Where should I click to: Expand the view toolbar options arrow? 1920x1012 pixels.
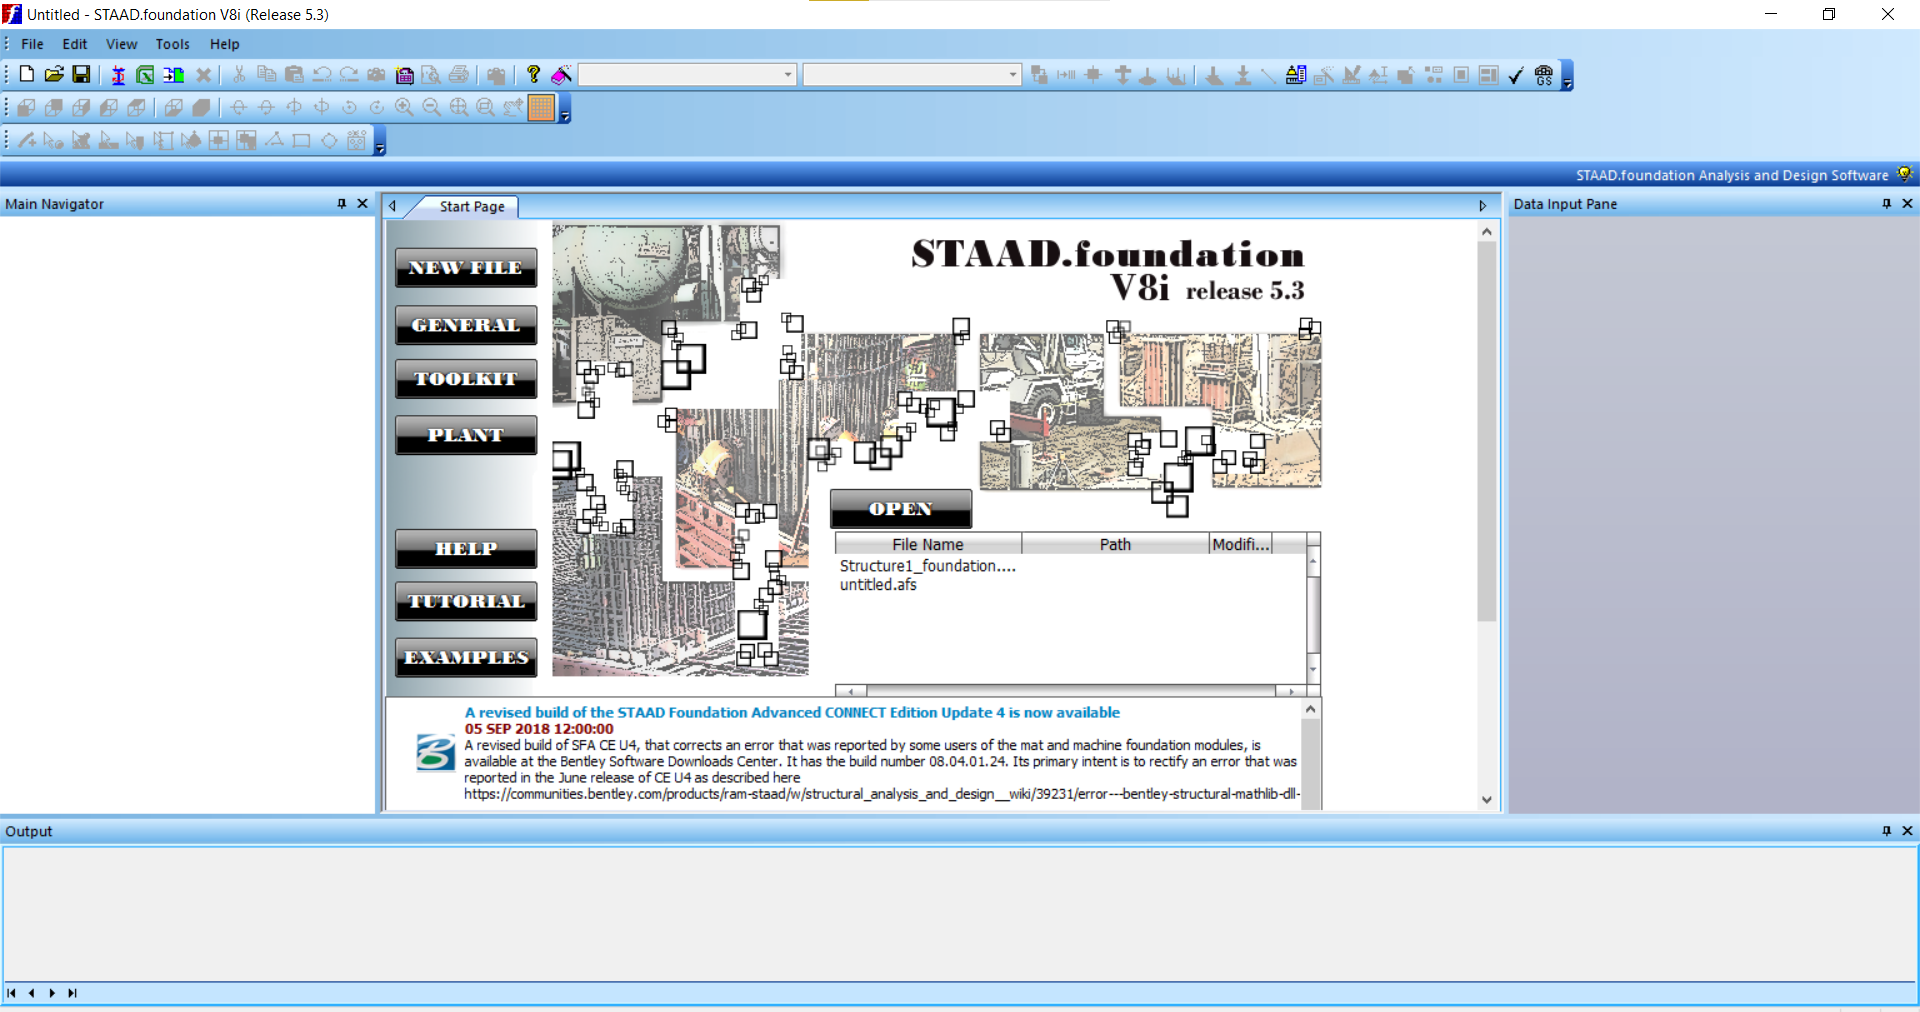coord(565,115)
